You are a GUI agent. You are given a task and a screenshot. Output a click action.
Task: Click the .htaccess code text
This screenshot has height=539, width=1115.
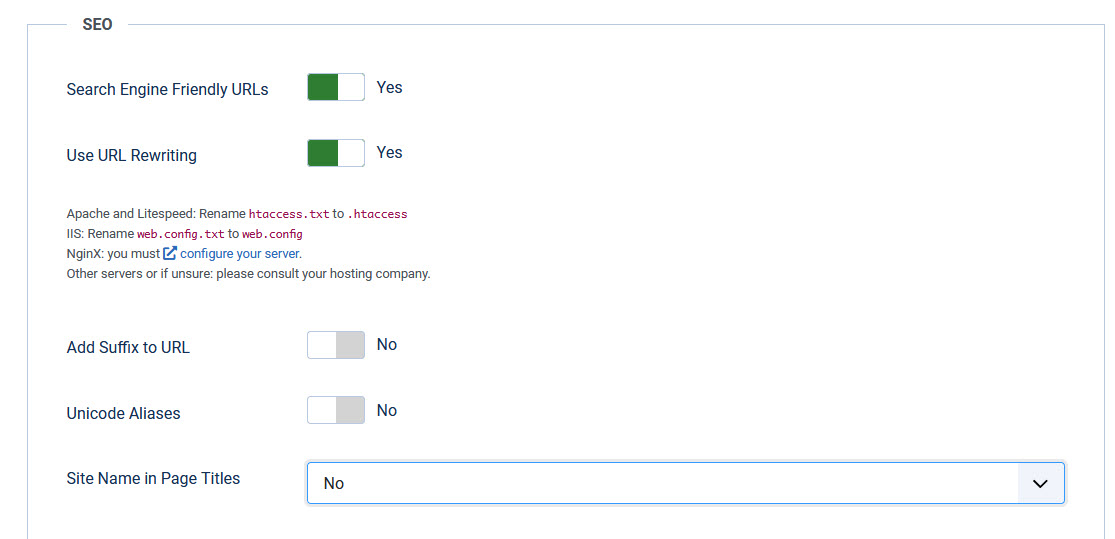pyautogui.click(x=377, y=214)
